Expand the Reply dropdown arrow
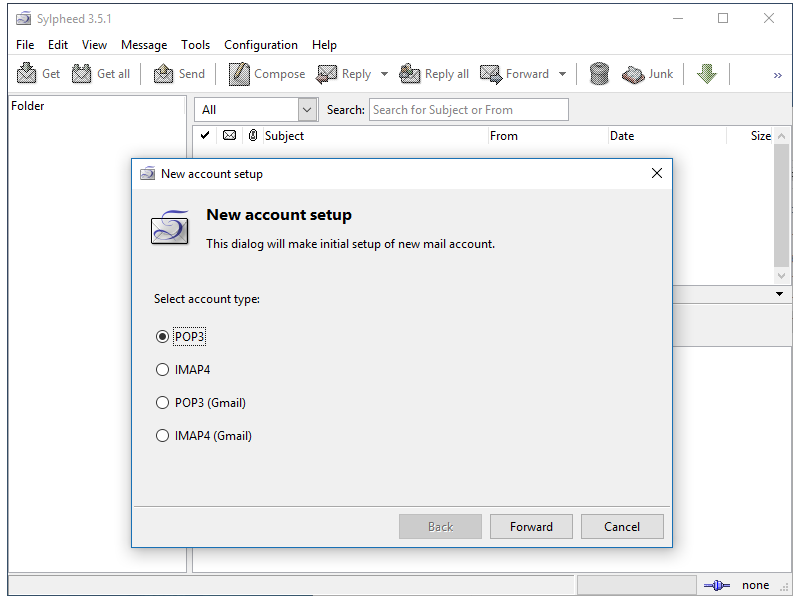The height and width of the screenshot is (600, 800). pos(384,74)
